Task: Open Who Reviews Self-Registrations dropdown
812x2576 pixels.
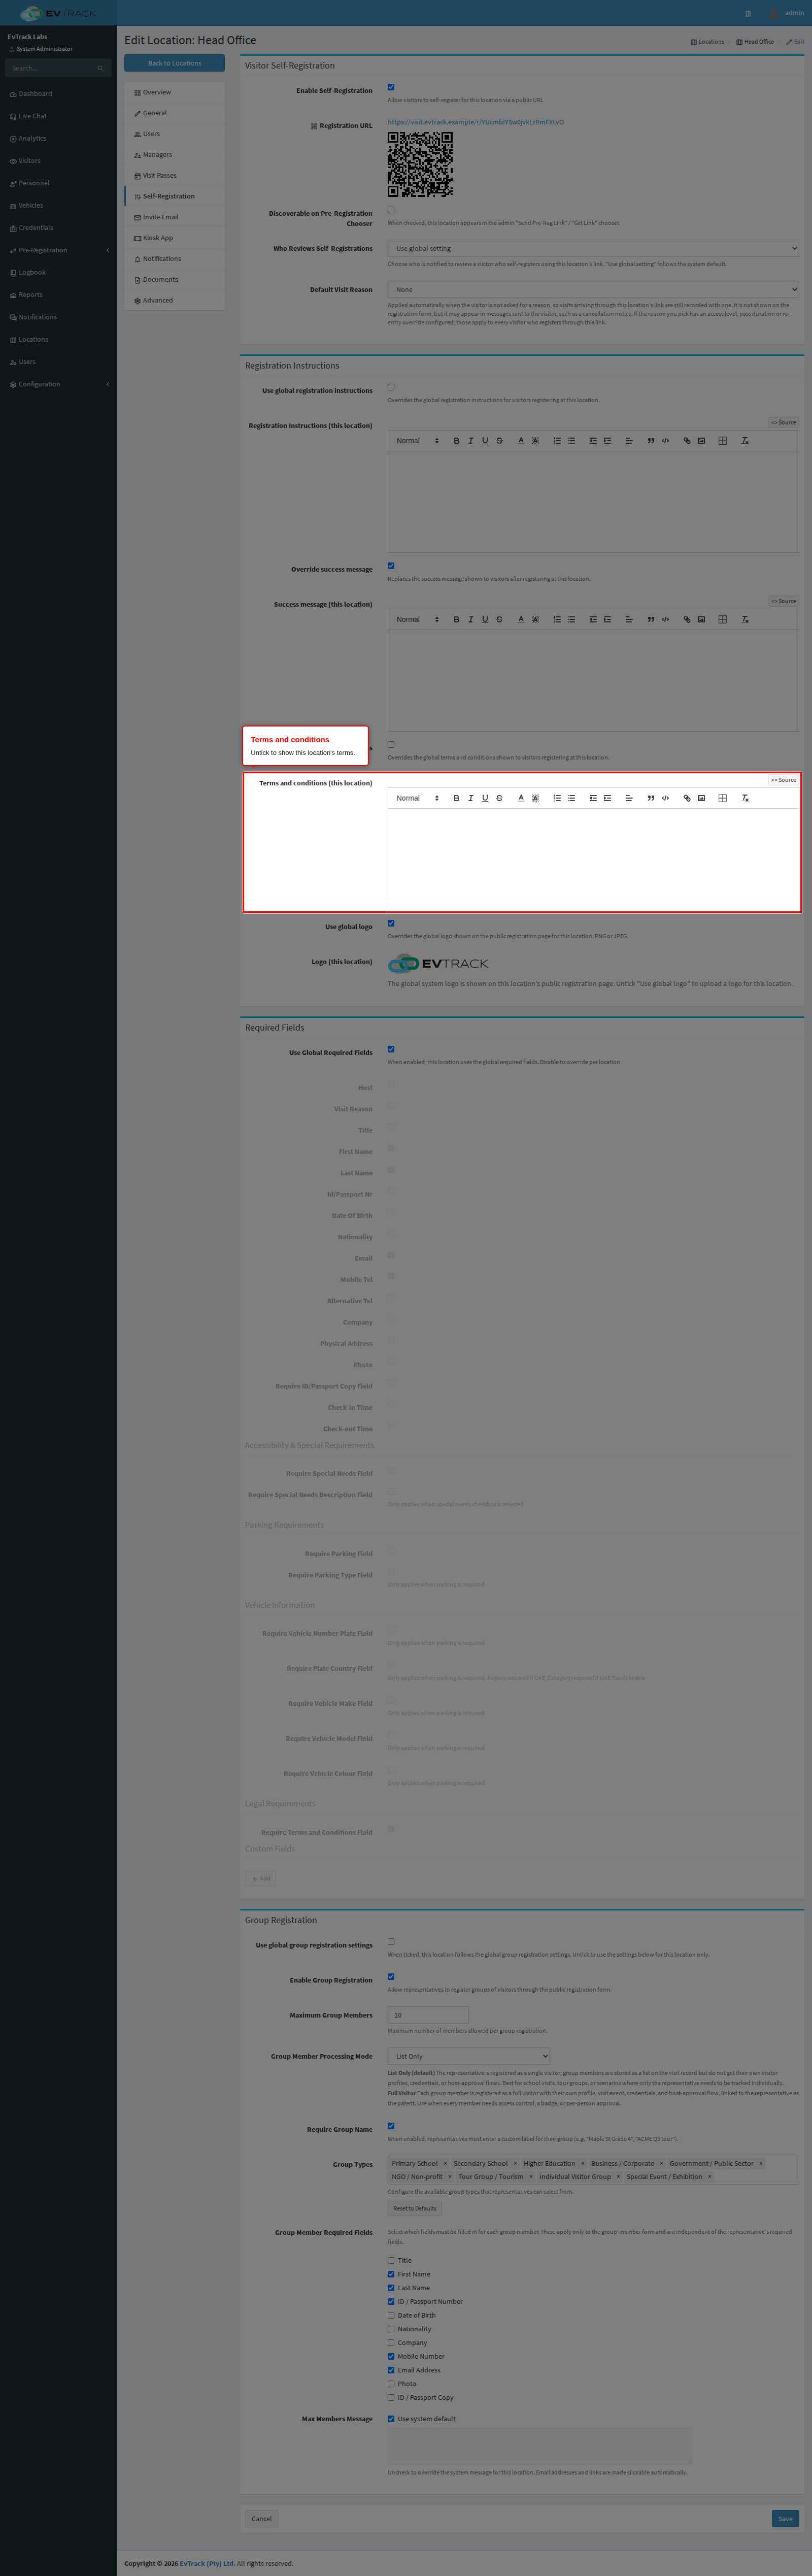Action: pos(593,248)
